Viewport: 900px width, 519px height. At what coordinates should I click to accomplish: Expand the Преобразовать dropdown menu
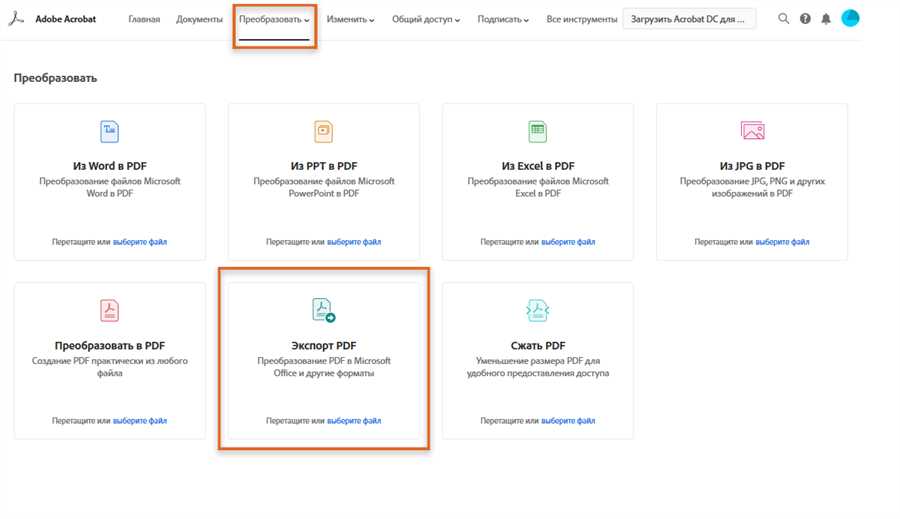(x=274, y=19)
